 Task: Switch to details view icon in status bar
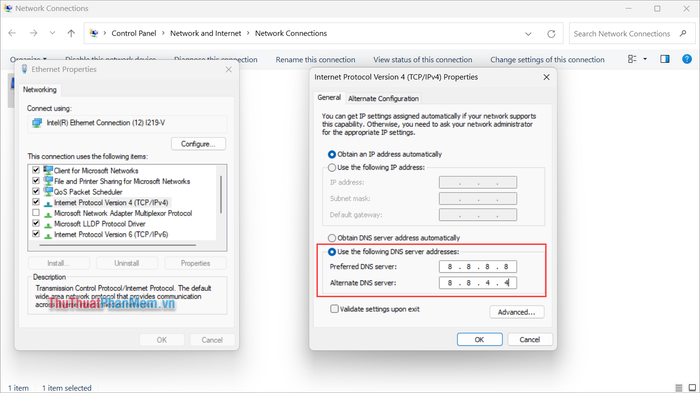click(x=679, y=388)
